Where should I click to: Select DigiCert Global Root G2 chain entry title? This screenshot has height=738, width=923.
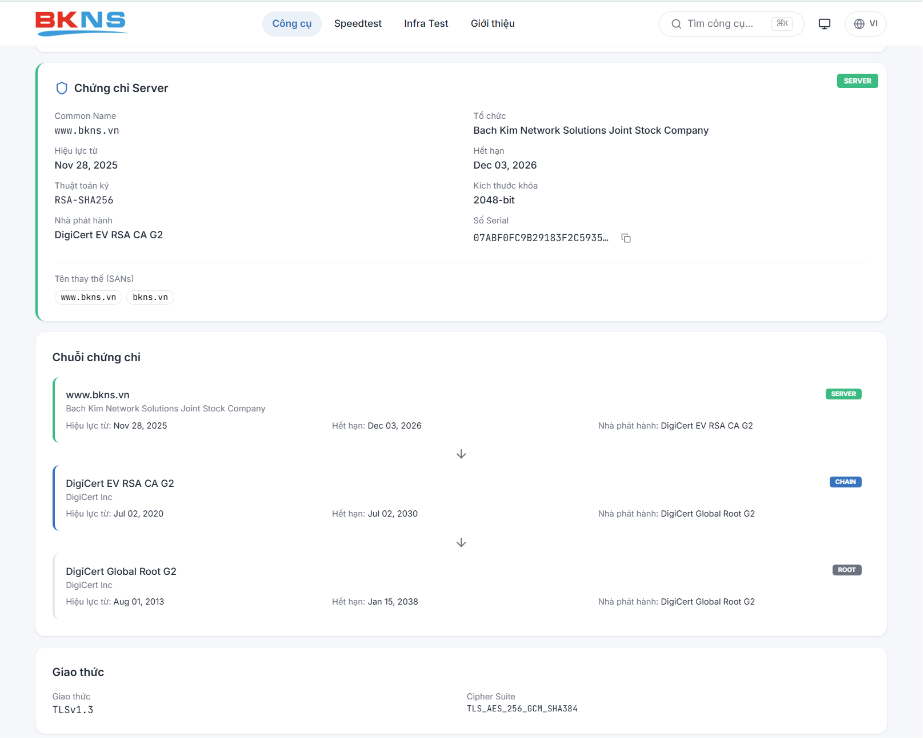point(121,571)
